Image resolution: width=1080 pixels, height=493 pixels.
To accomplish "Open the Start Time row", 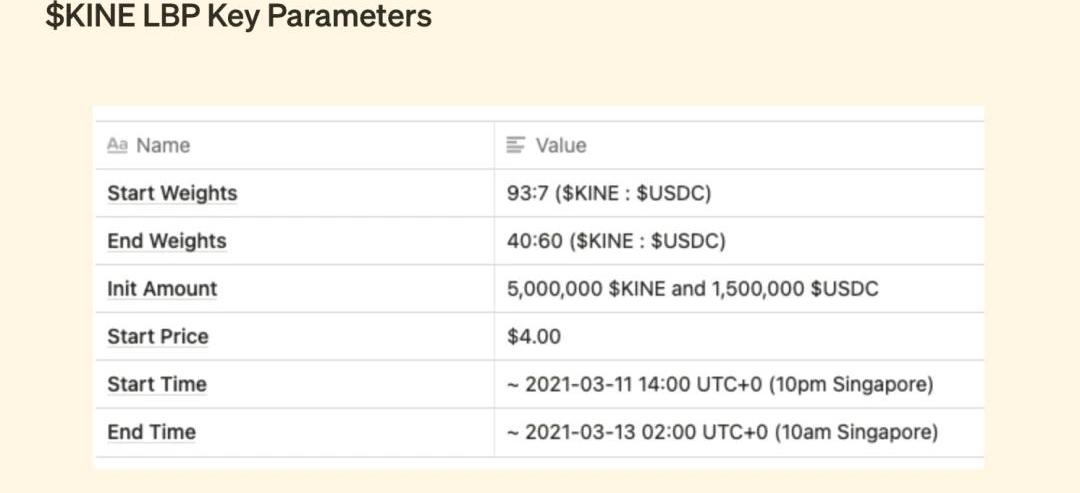I will click(157, 385).
